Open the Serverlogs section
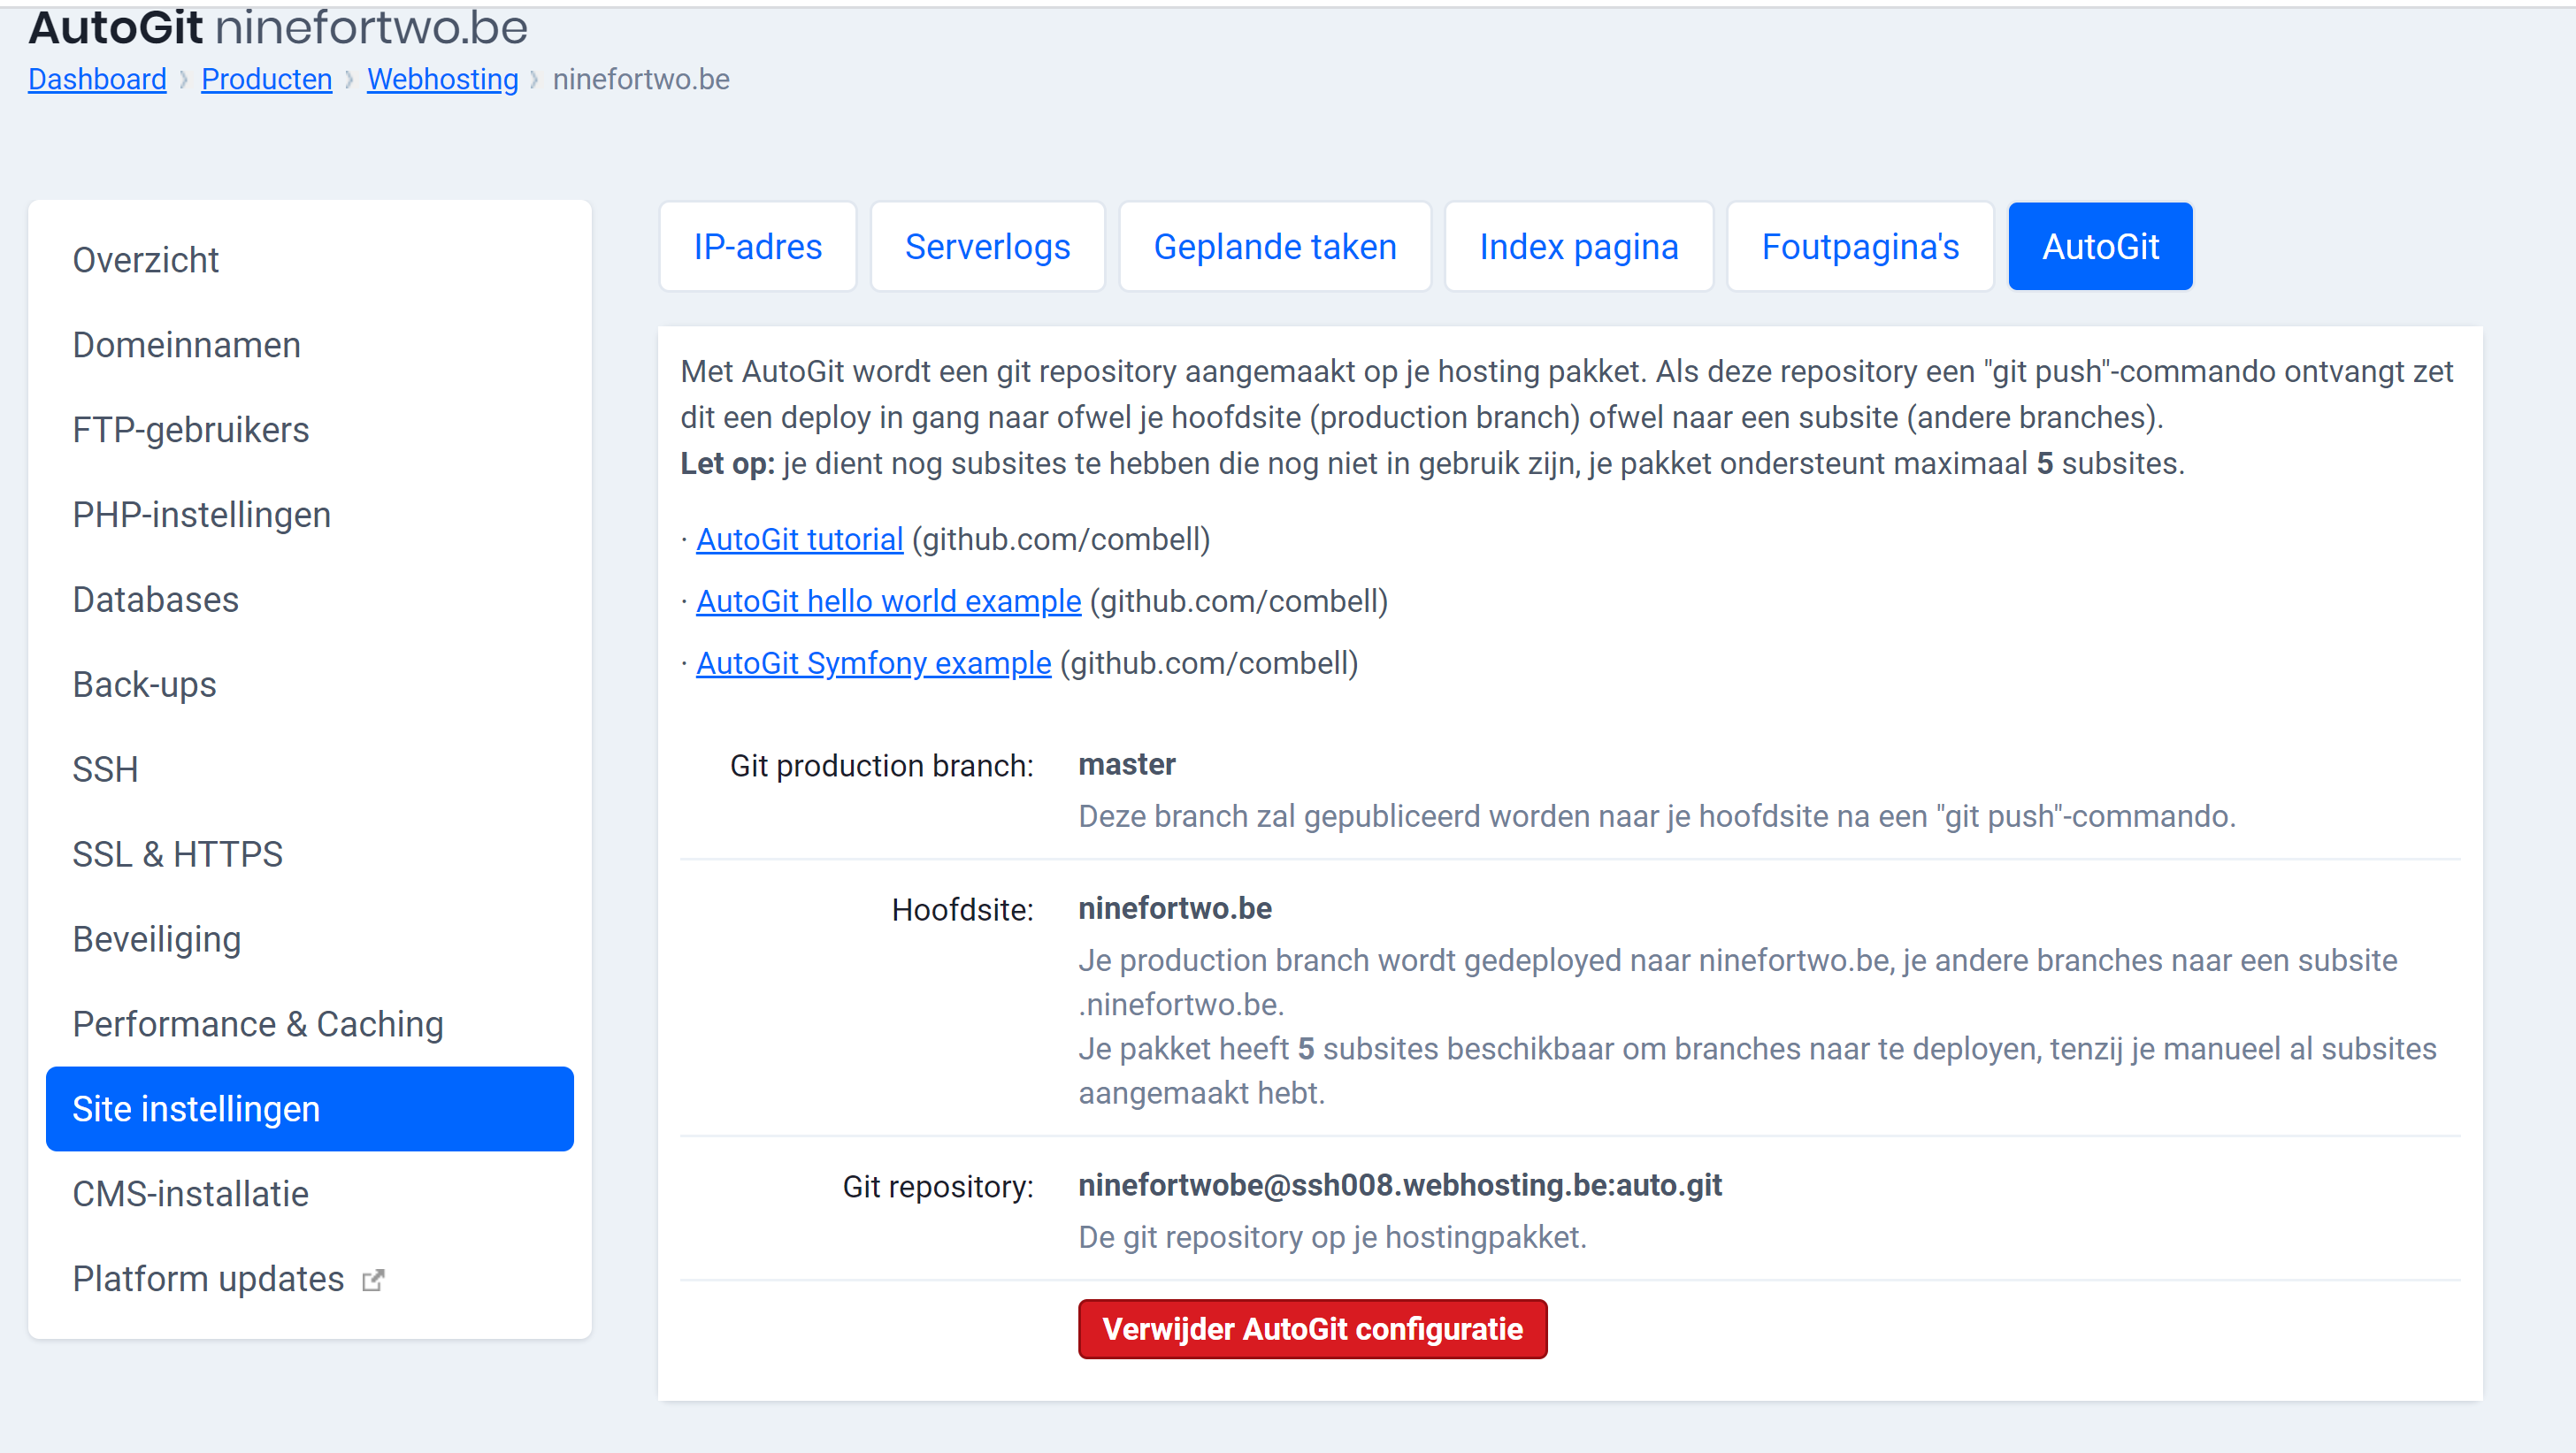 985,248
